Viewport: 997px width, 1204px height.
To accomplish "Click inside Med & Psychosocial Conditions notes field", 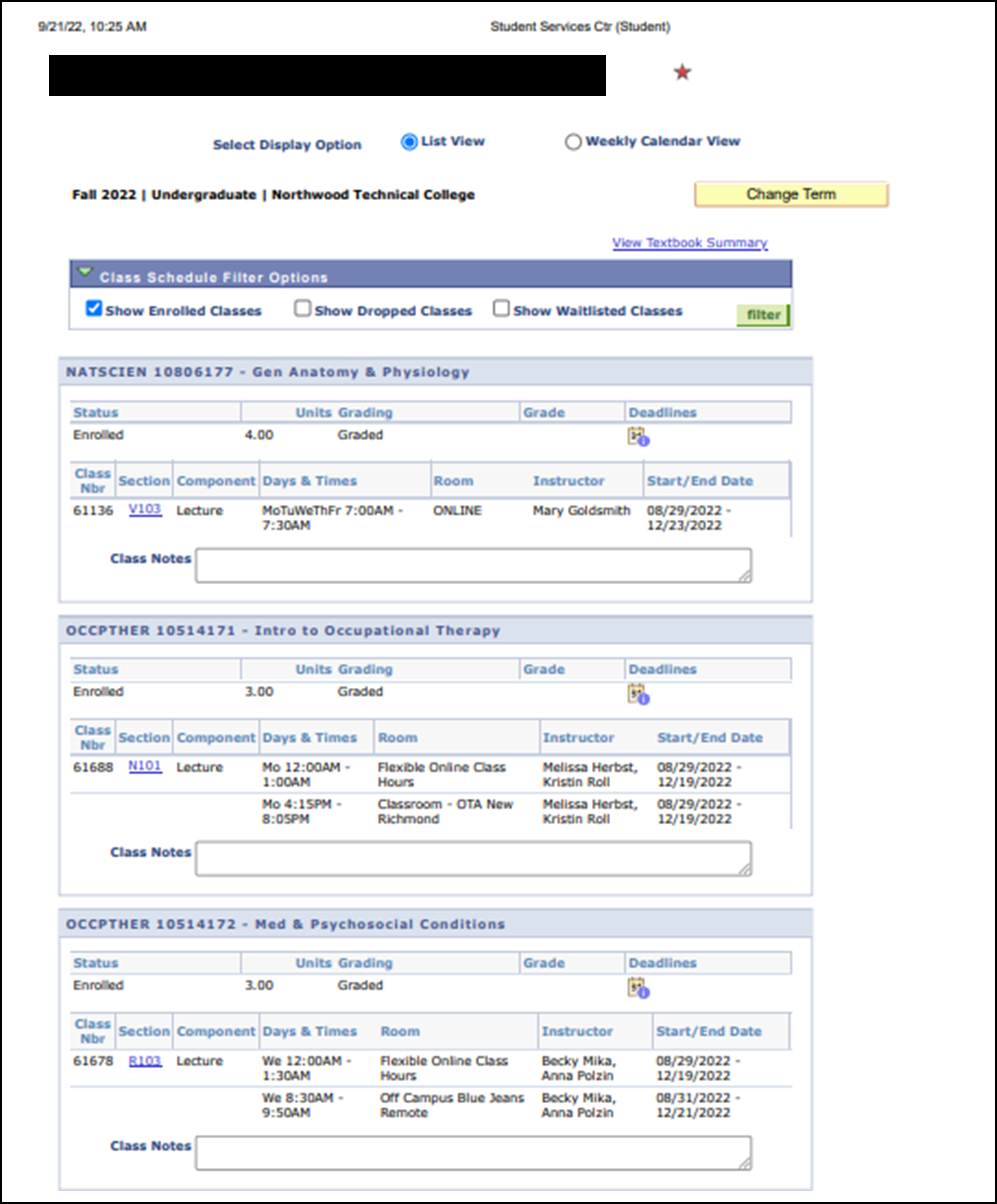I will pyautogui.click(x=470, y=1151).
